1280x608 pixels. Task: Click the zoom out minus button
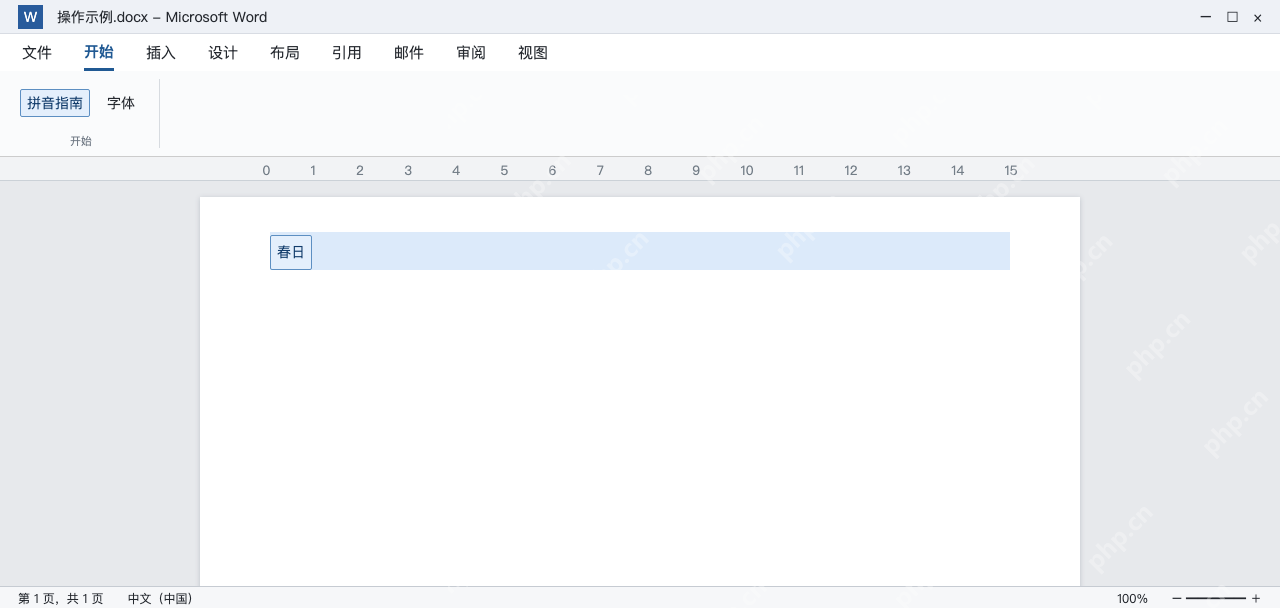(1177, 598)
